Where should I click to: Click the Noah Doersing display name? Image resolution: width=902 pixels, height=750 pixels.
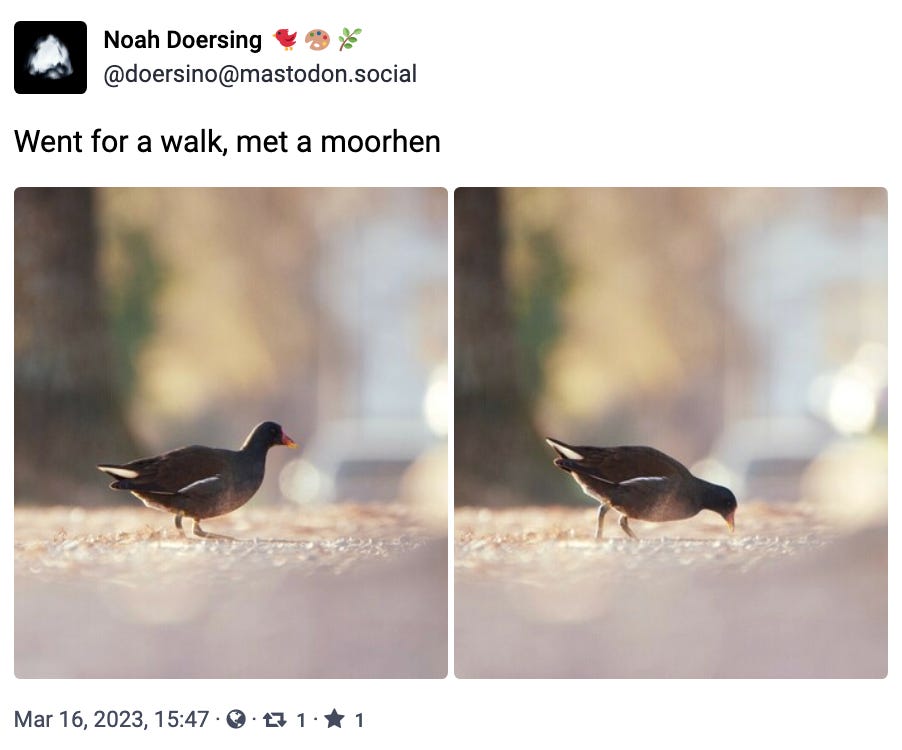pos(182,40)
